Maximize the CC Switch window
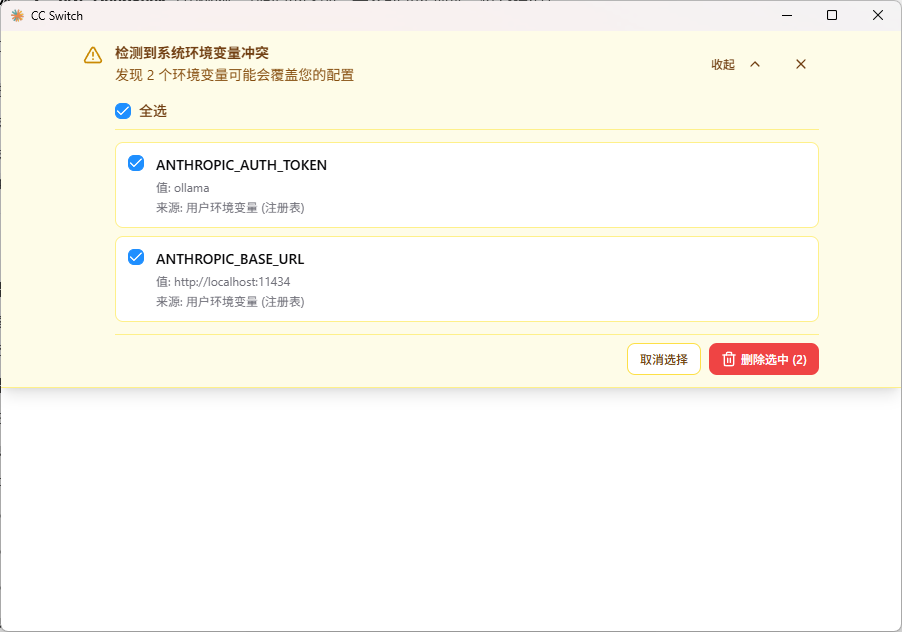This screenshot has height=632, width=902. coord(832,16)
